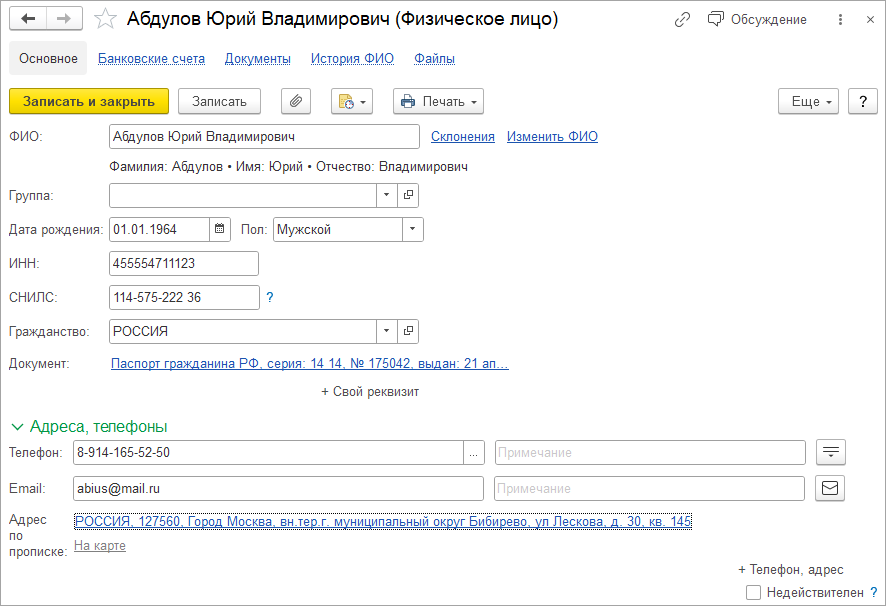Open the История ФИО tab
This screenshot has width=886, height=606.
click(352, 59)
